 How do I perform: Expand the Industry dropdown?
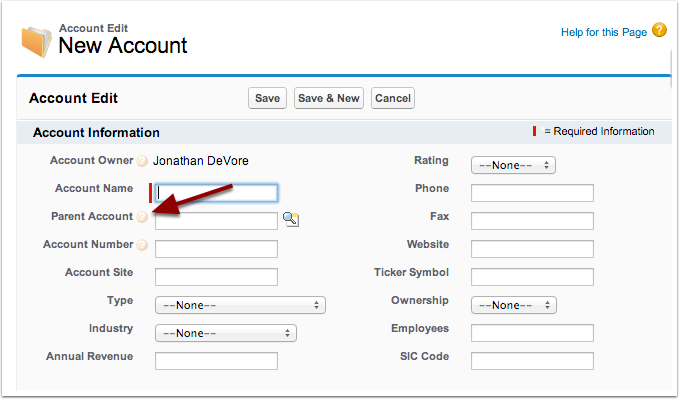[226, 333]
